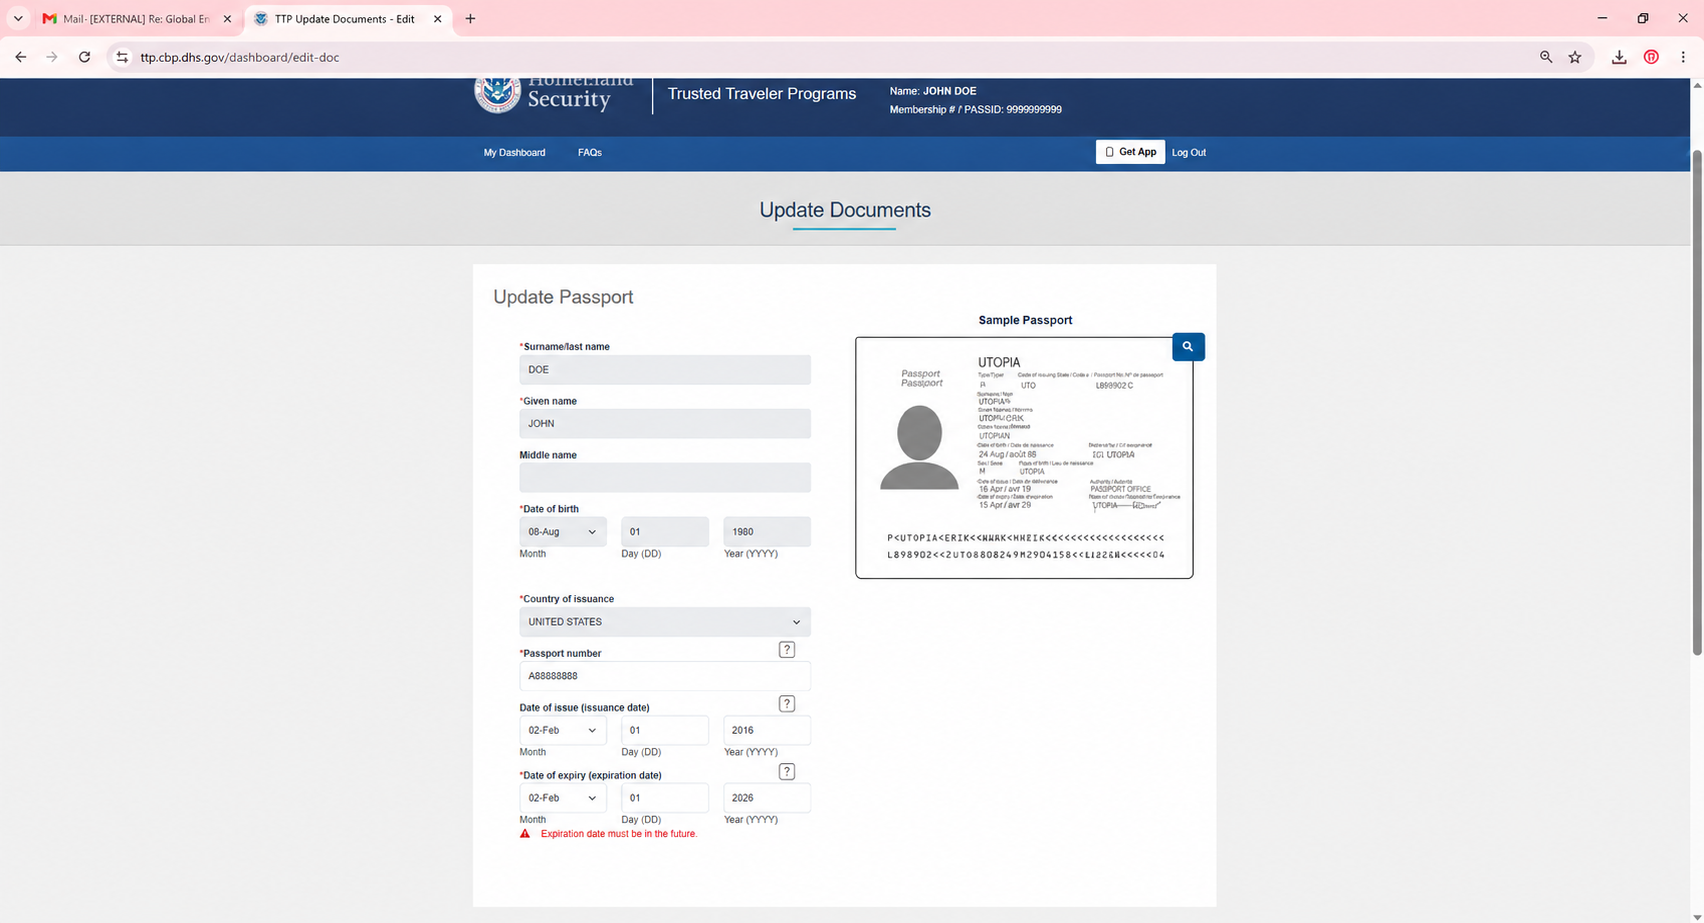Open the browser downloads icon
The image size is (1704, 923).
1619,57
